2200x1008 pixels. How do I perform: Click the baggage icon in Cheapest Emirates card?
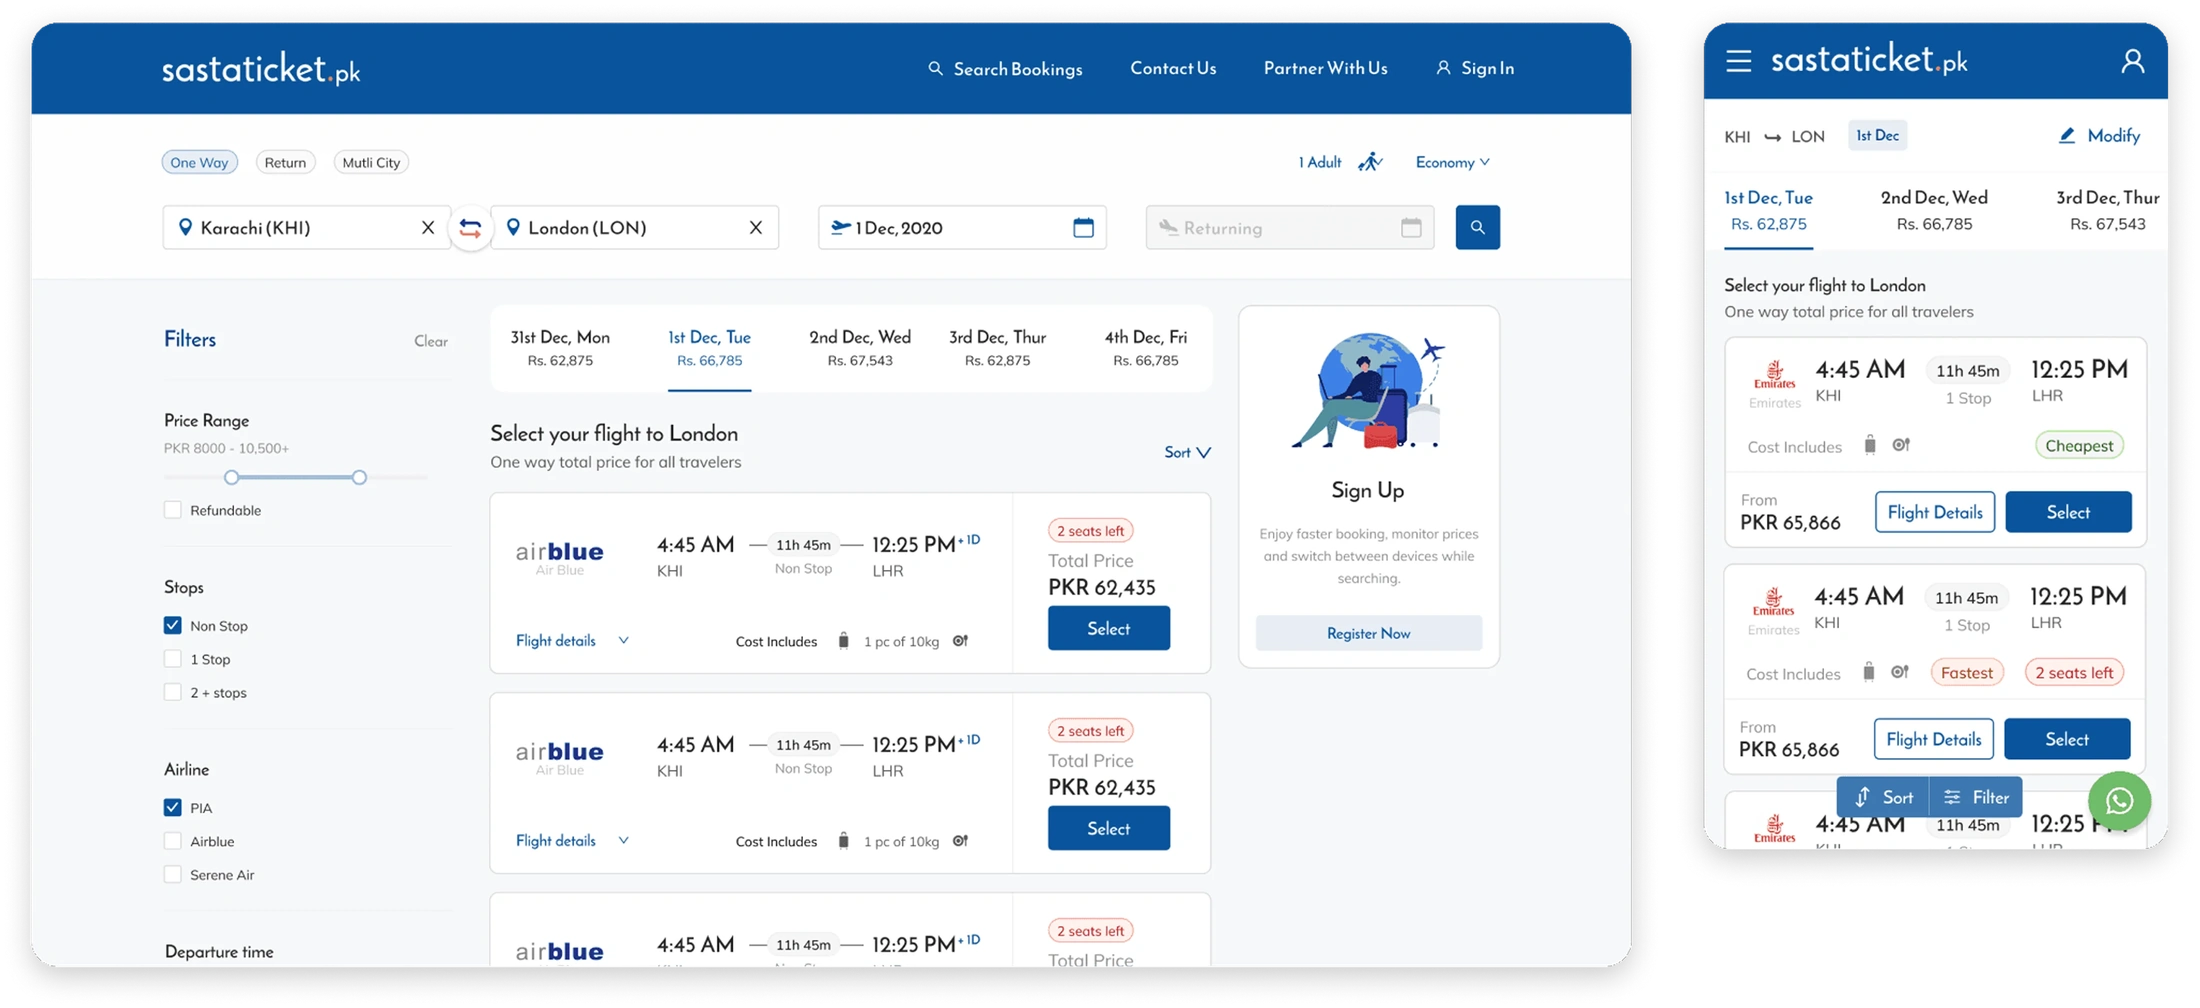tap(1870, 445)
